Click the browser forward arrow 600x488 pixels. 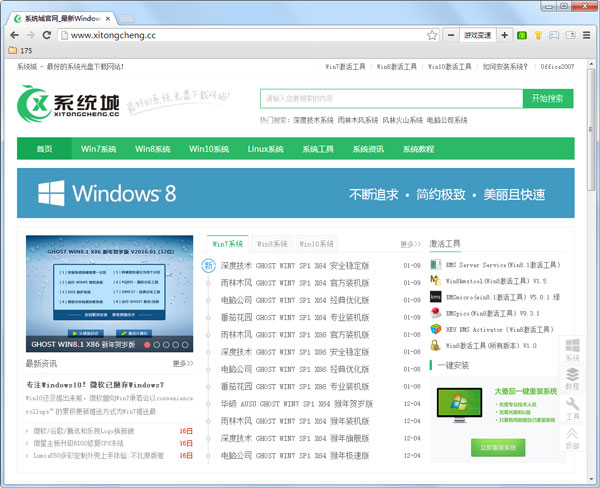[x=31, y=35]
